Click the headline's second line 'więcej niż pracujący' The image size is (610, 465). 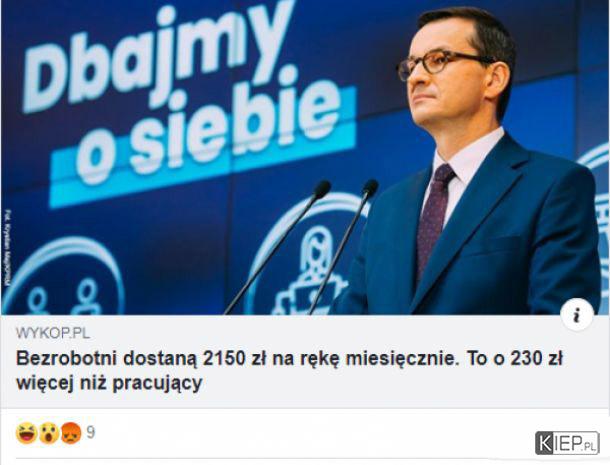click(x=109, y=383)
